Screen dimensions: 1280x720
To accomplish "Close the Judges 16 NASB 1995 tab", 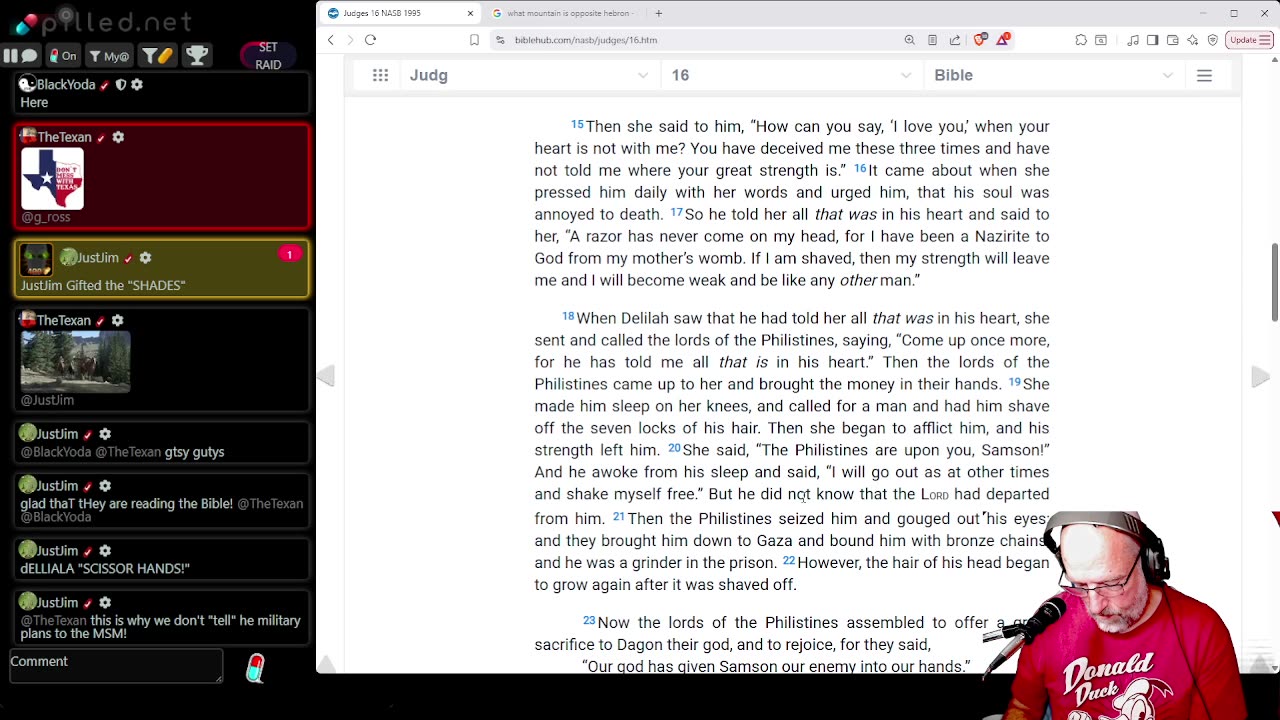I will point(470,13).
